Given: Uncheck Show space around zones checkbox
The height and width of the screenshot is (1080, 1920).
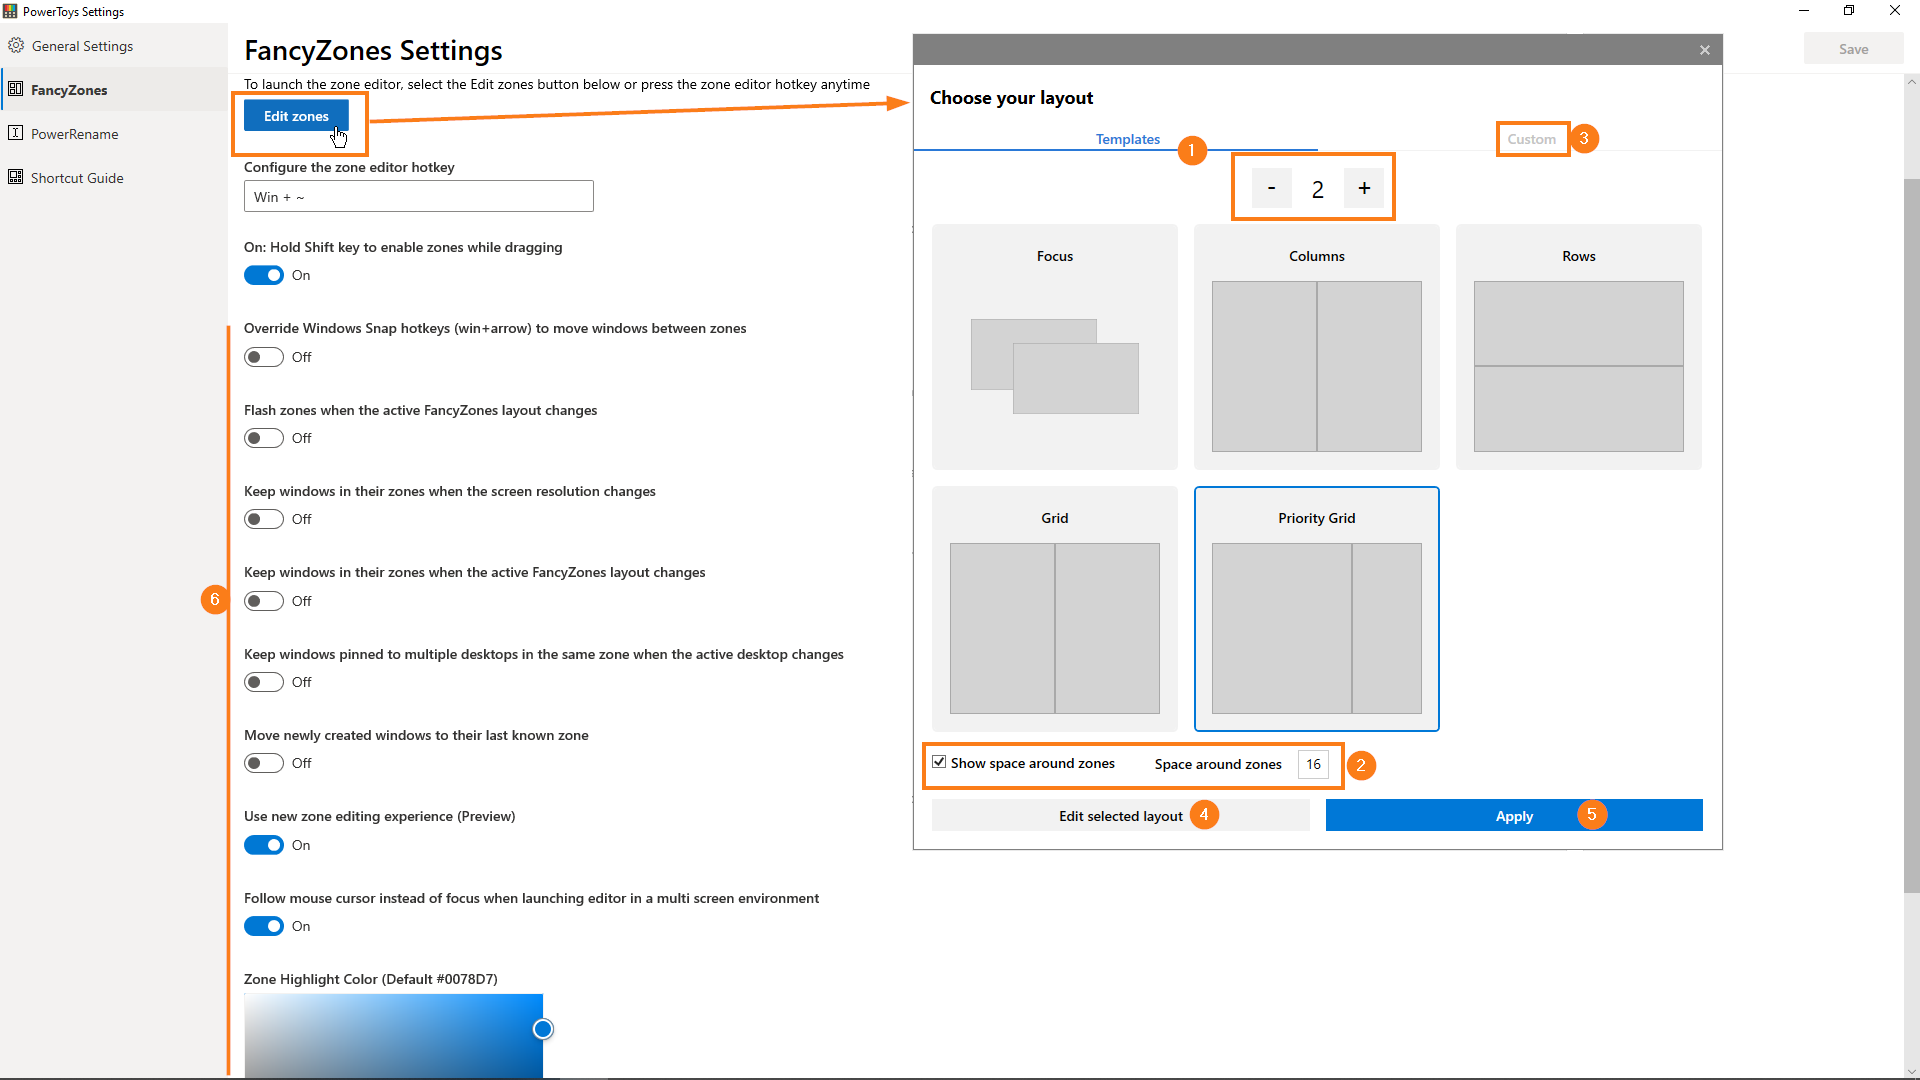Looking at the screenshot, I should pyautogui.click(x=939, y=762).
